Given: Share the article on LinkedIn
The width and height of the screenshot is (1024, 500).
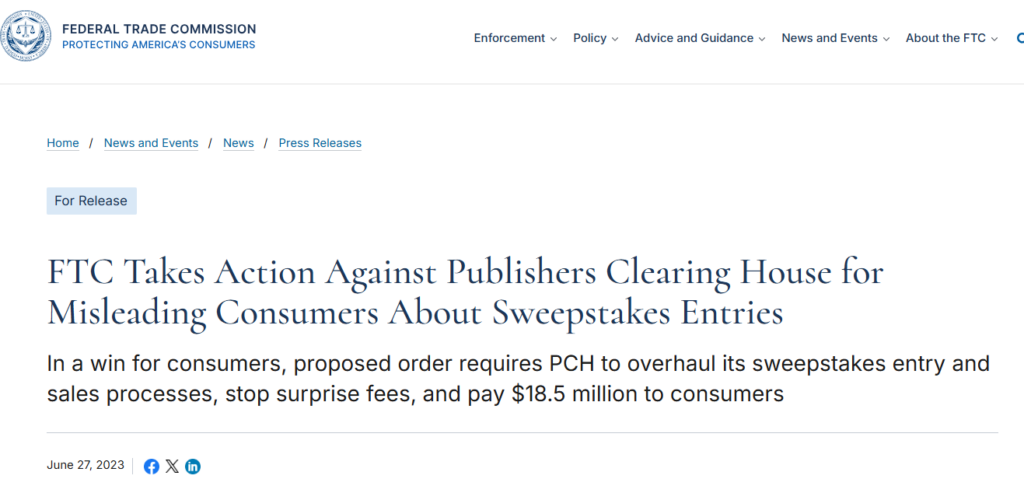Looking at the screenshot, I should point(193,466).
